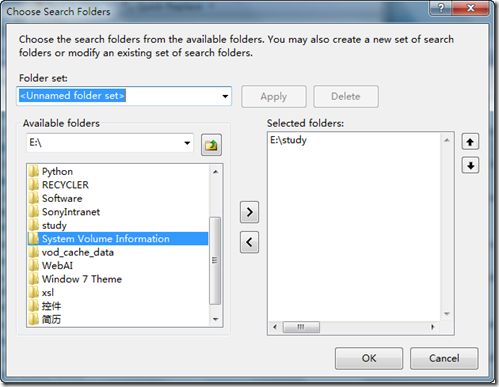Select the xsl folder
Image resolution: width=499 pixels, height=387 pixels.
(x=118, y=293)
